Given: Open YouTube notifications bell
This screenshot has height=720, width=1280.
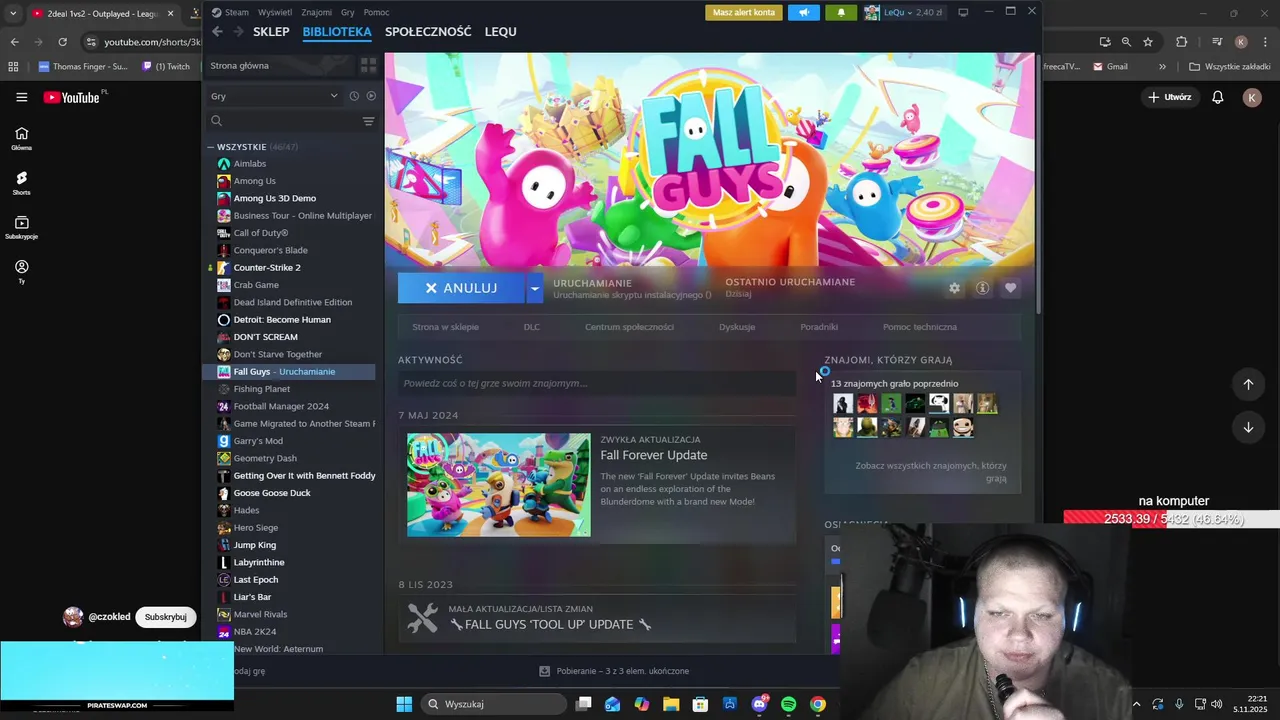Looking at the screenshot, I should coord(1218,97).
